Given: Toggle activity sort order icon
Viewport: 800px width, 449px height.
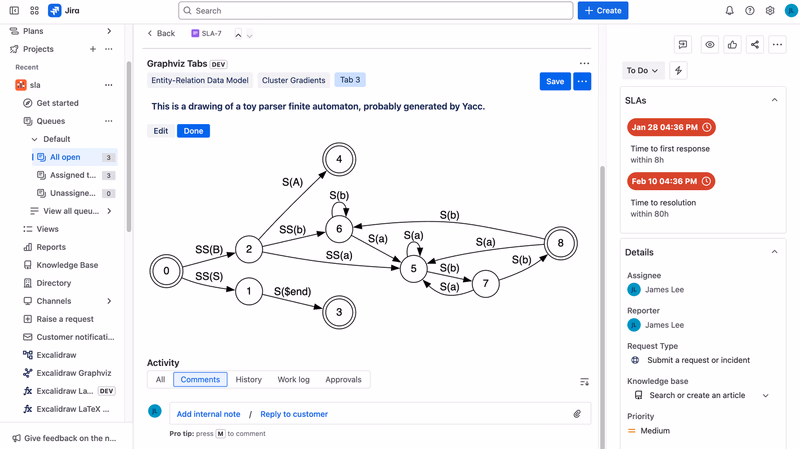Looking at the screenshot, I should click(x=585, y=382).
